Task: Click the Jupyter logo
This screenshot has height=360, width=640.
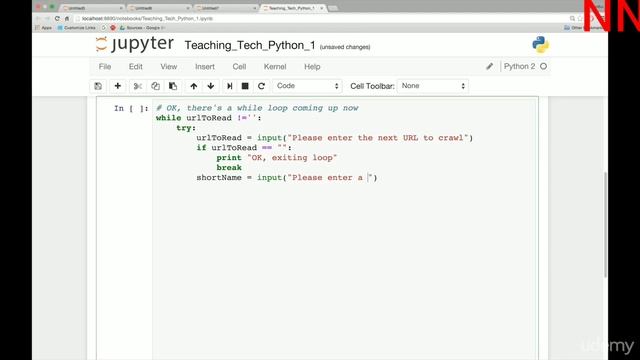Action: (x=134, y=44)
